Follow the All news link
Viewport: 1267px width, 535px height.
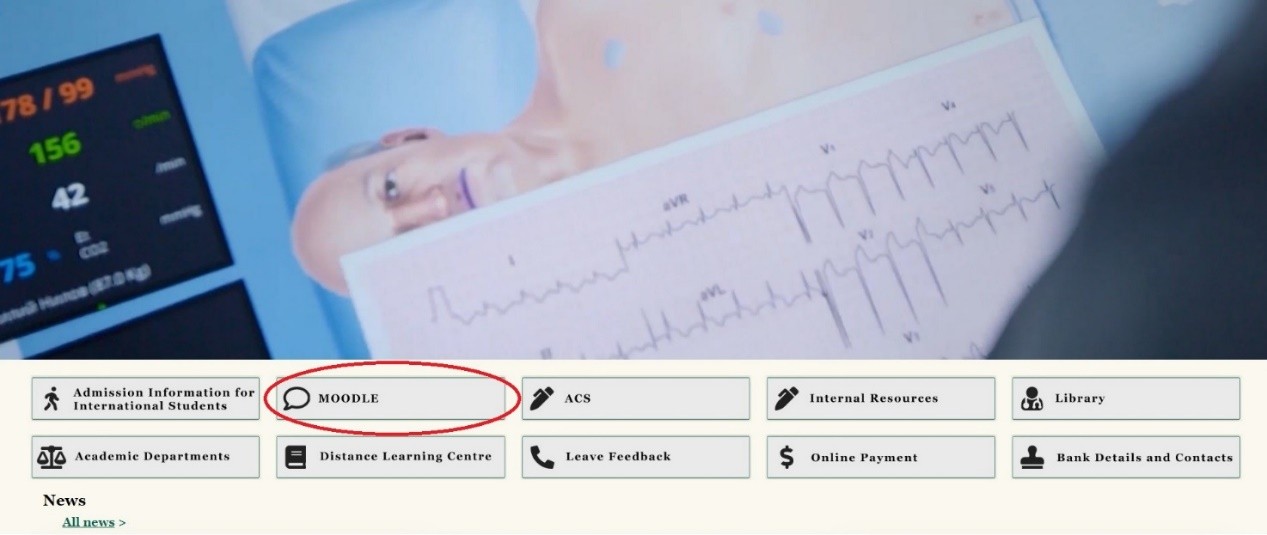click(x=88, y=522)
